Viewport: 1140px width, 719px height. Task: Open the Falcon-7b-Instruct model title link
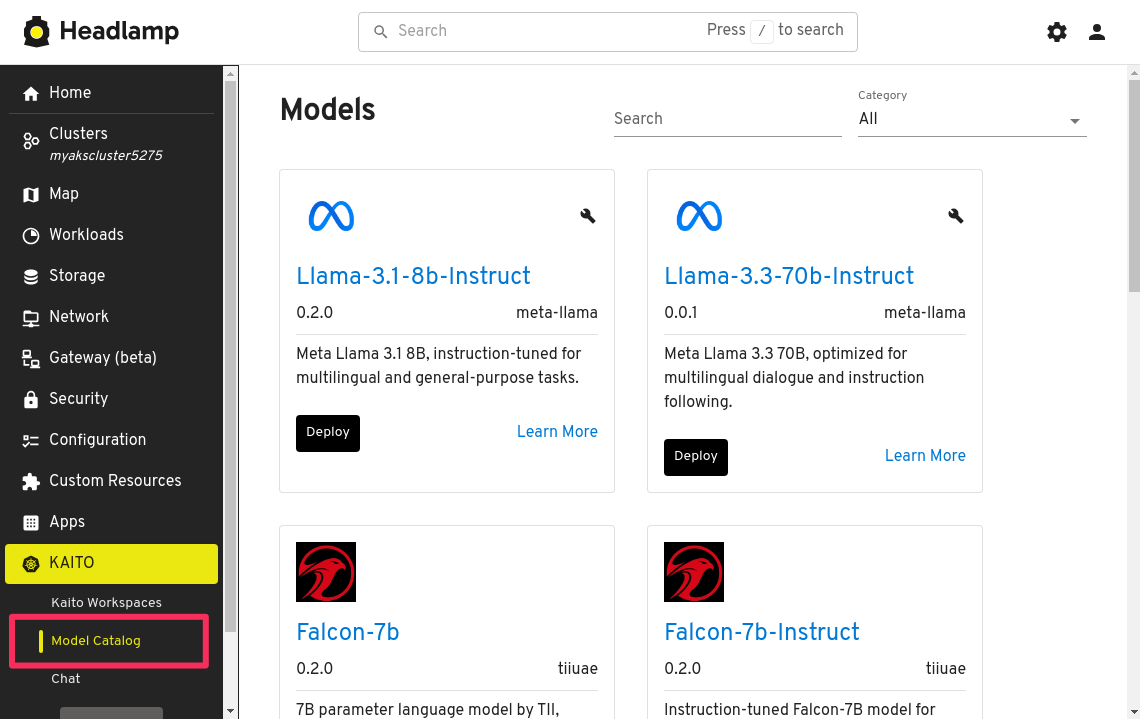pyautogui.click(x=761, y=632)
